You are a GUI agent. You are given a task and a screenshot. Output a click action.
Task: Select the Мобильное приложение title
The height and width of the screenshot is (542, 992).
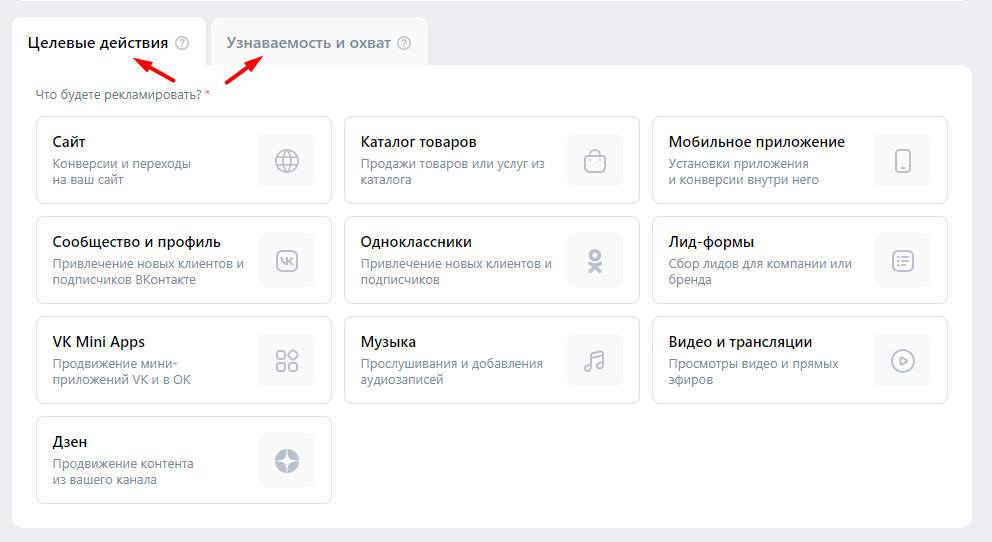coord(757,142)
